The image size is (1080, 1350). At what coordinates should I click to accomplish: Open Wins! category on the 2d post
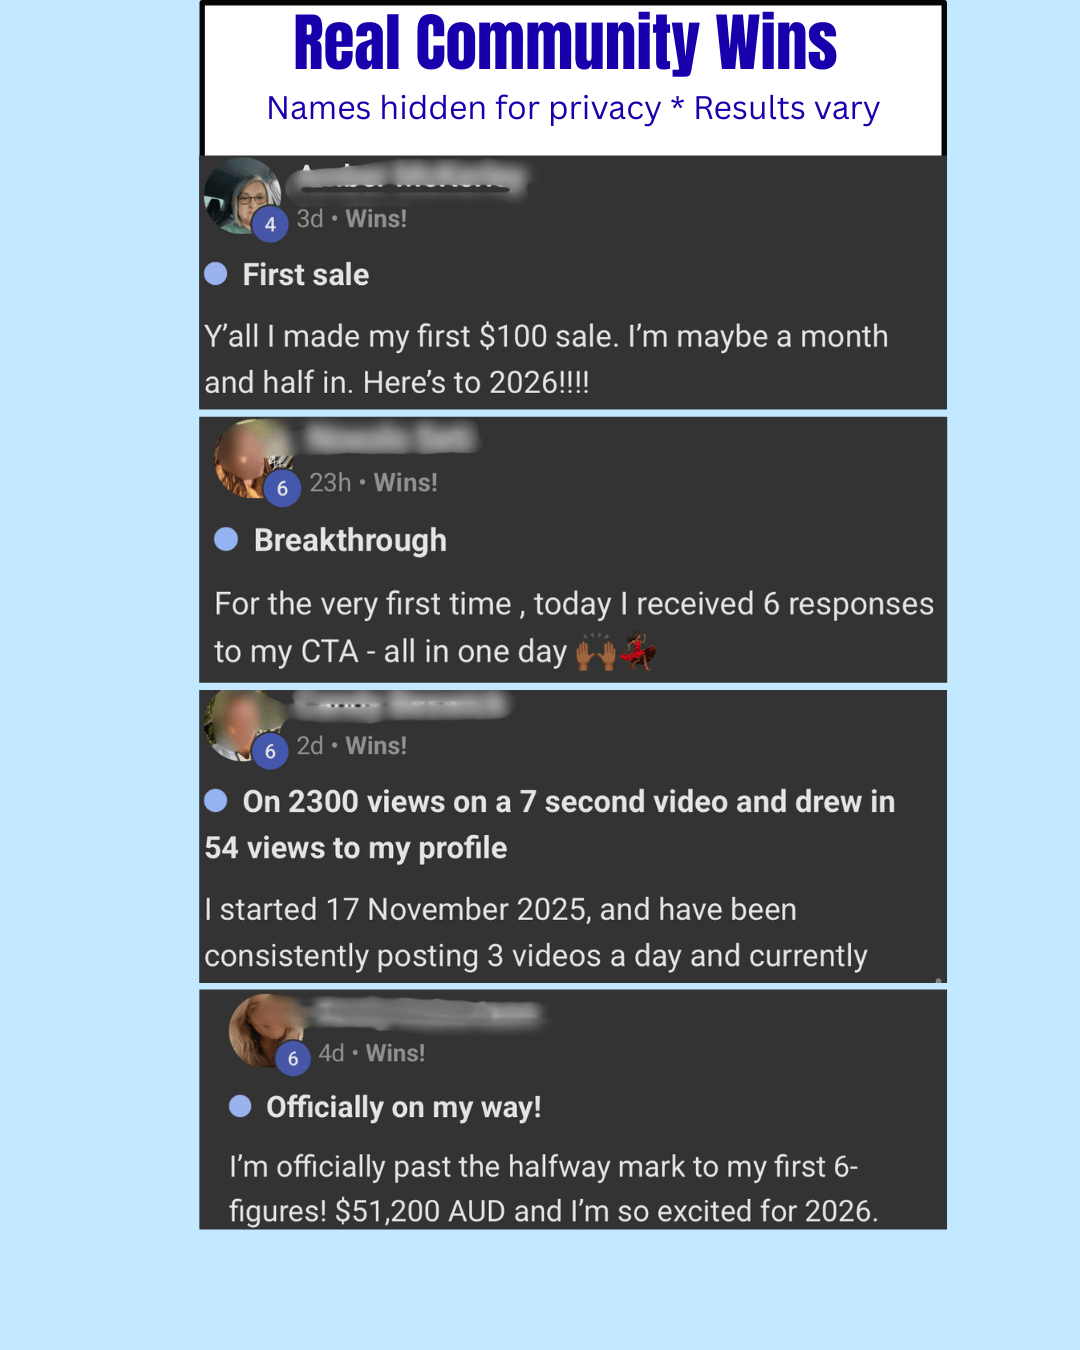pos(376,746)
